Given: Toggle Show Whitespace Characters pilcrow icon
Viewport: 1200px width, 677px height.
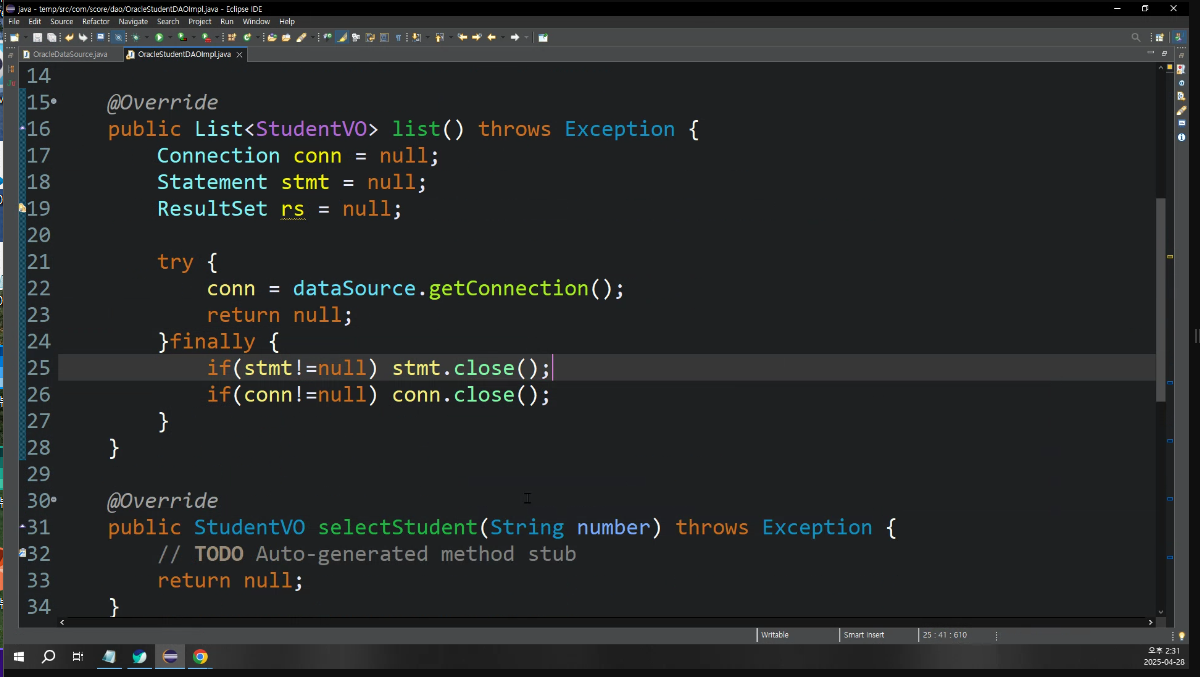Looking at the screenshot, I should point(398,37).
